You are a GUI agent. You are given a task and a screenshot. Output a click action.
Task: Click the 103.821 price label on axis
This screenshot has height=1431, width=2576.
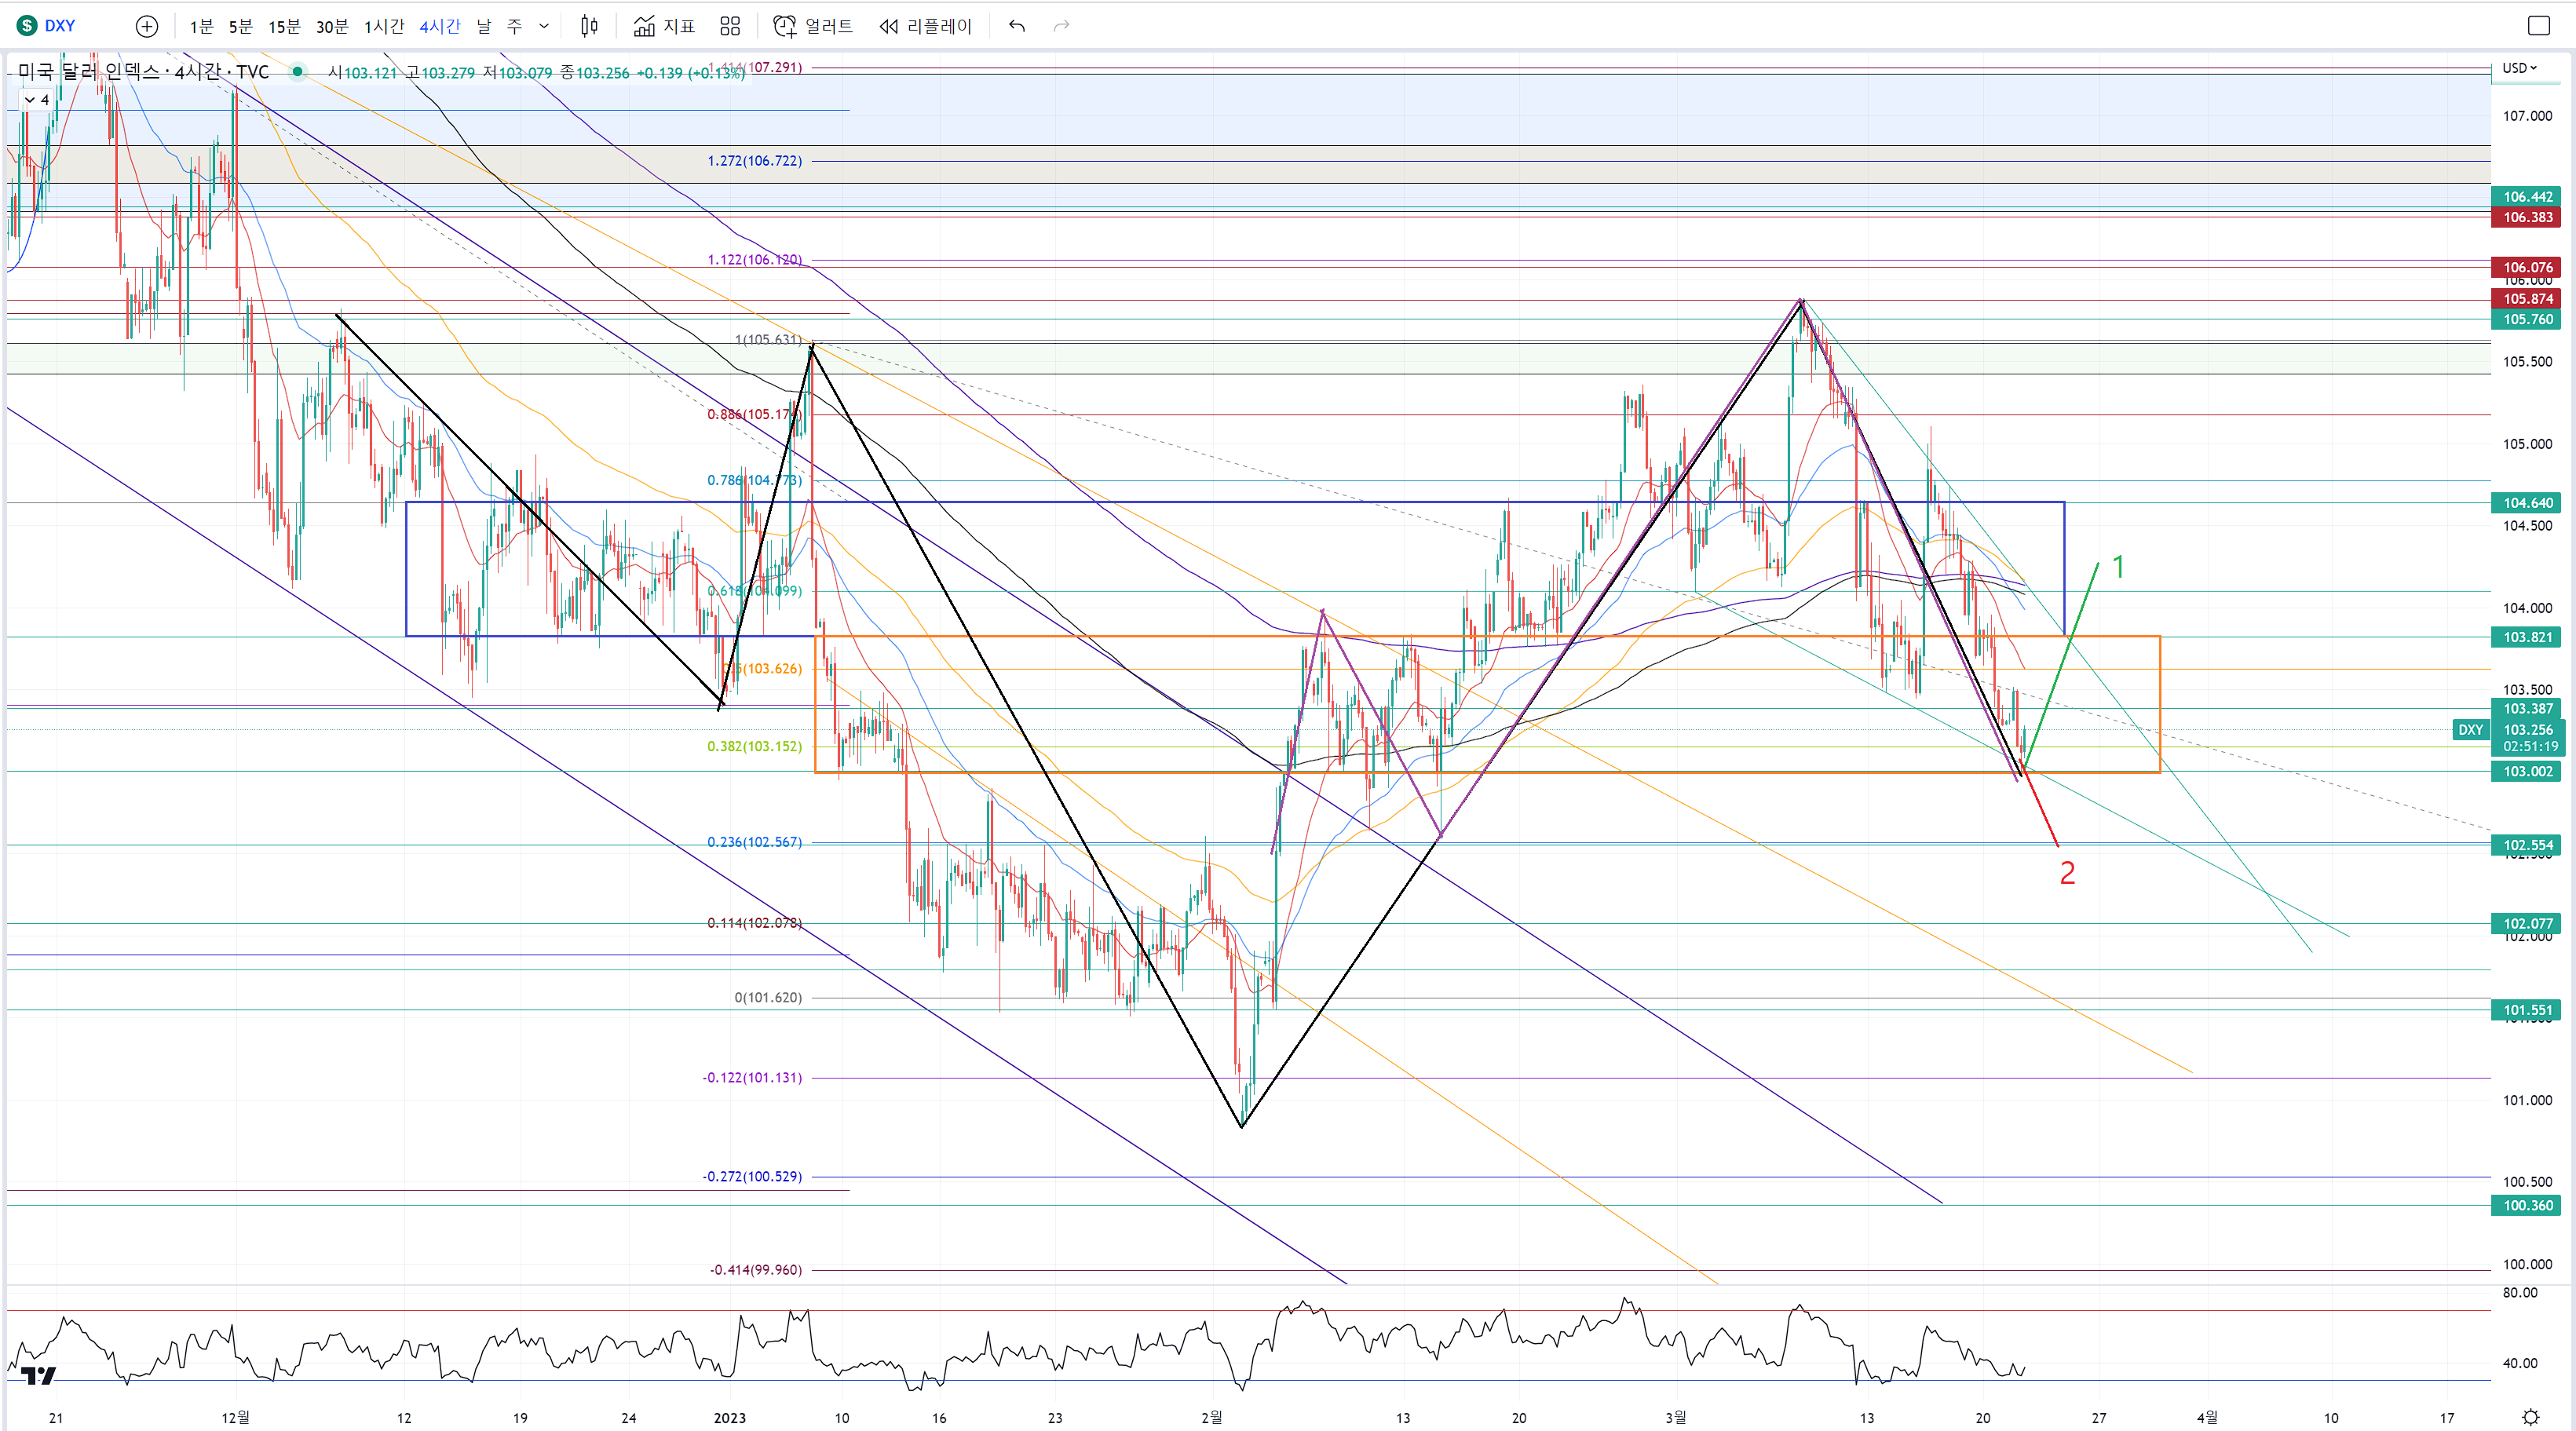[x=2527, y=637]
